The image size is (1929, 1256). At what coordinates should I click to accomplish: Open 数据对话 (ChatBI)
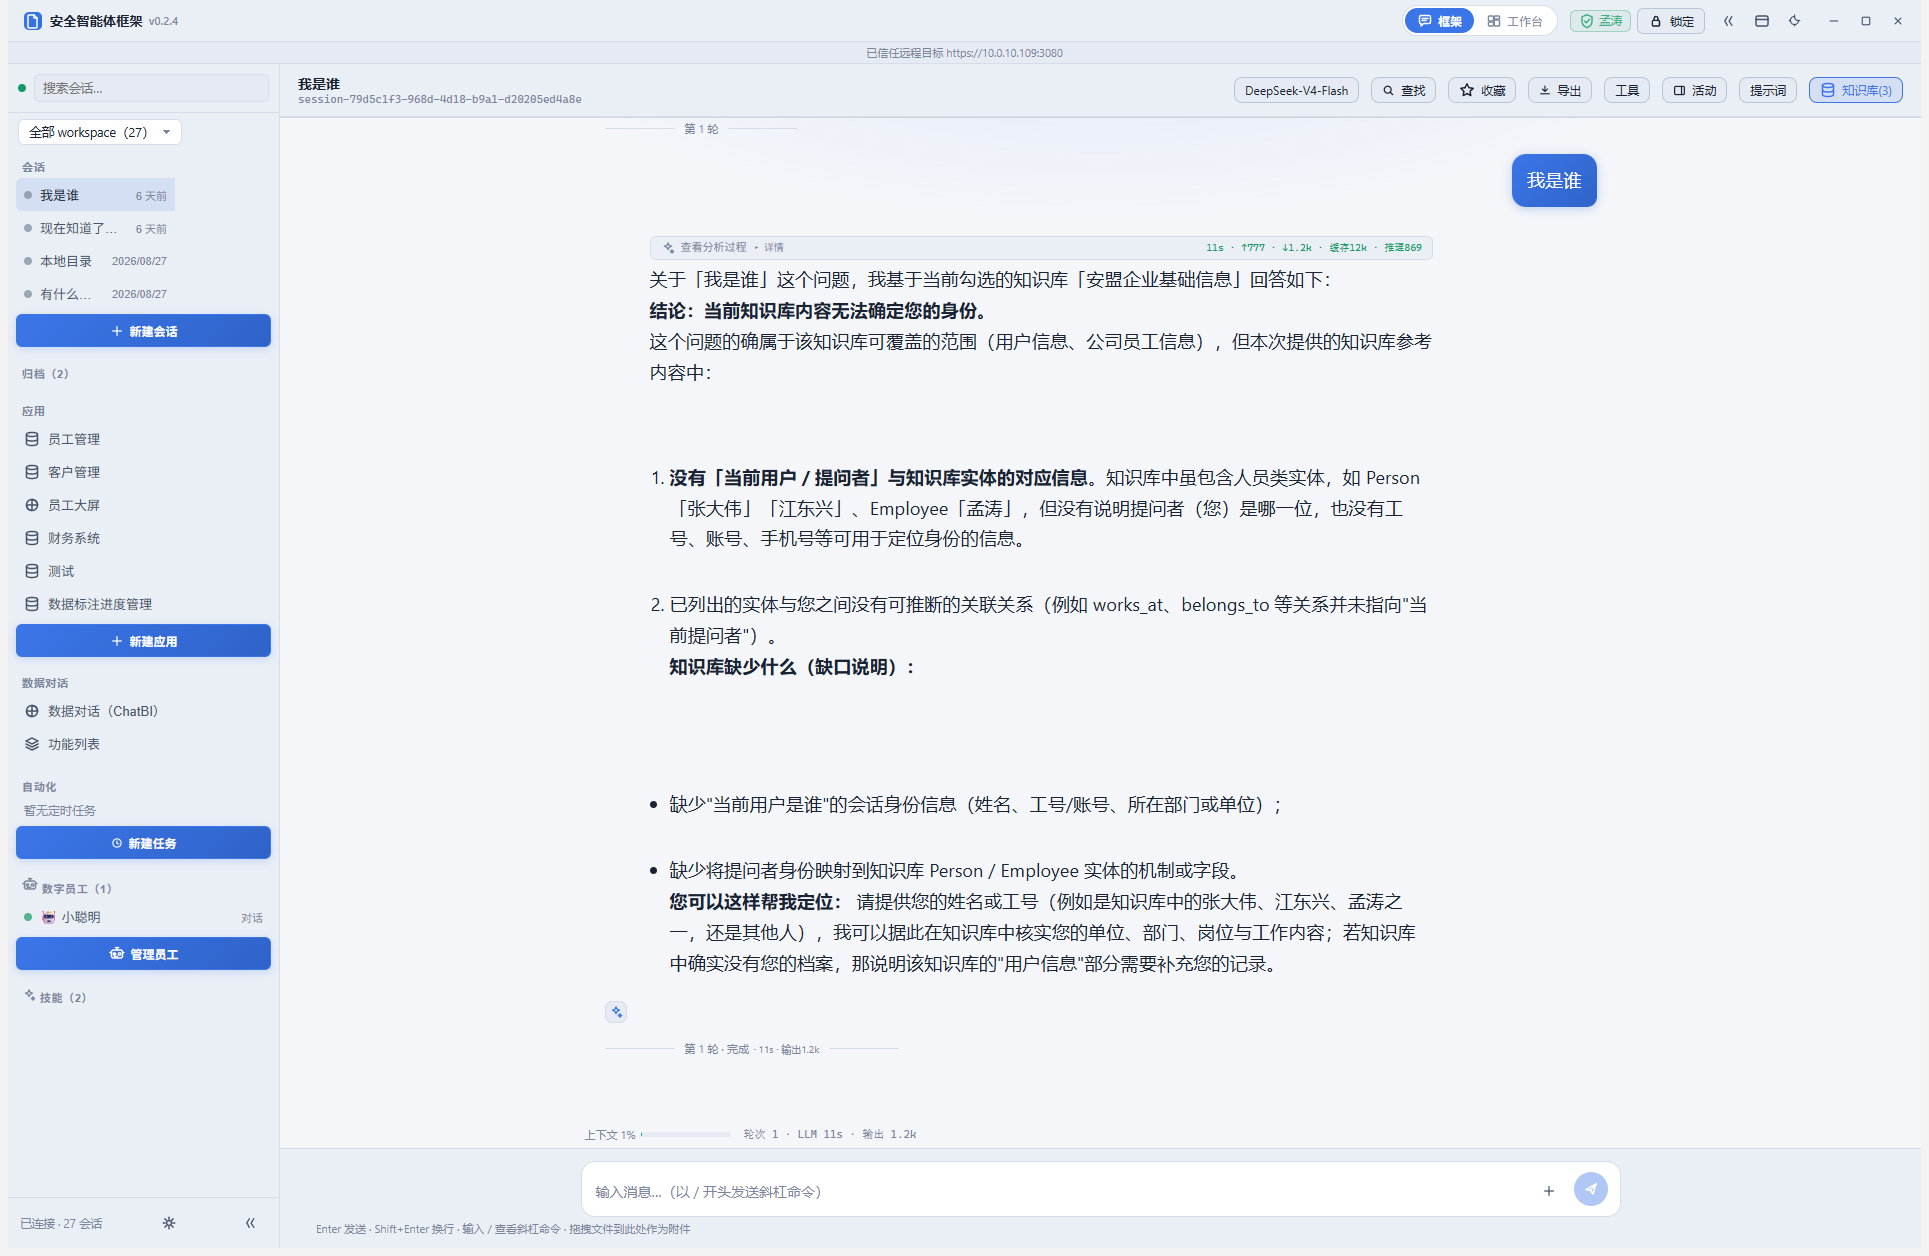coord(144,711)
